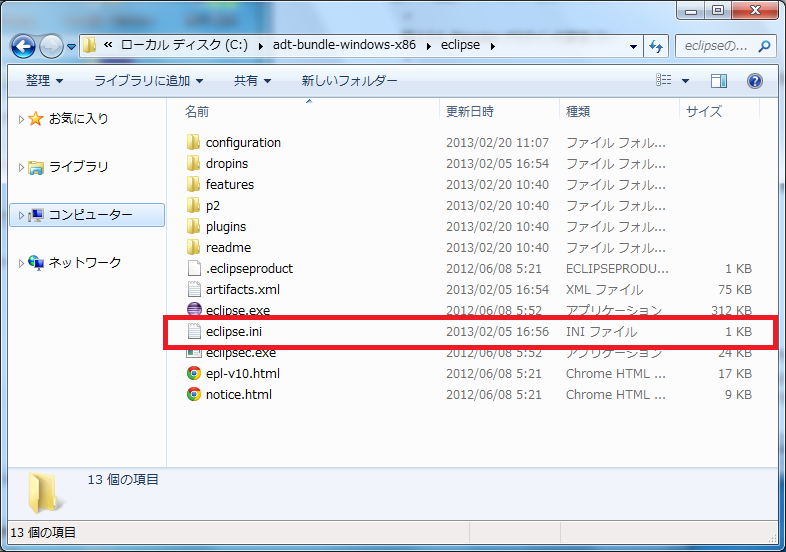Screen dimensions: 786x552
Task: Click date 2013/02/20 11:07 of configuration
Action: [497, 143]
